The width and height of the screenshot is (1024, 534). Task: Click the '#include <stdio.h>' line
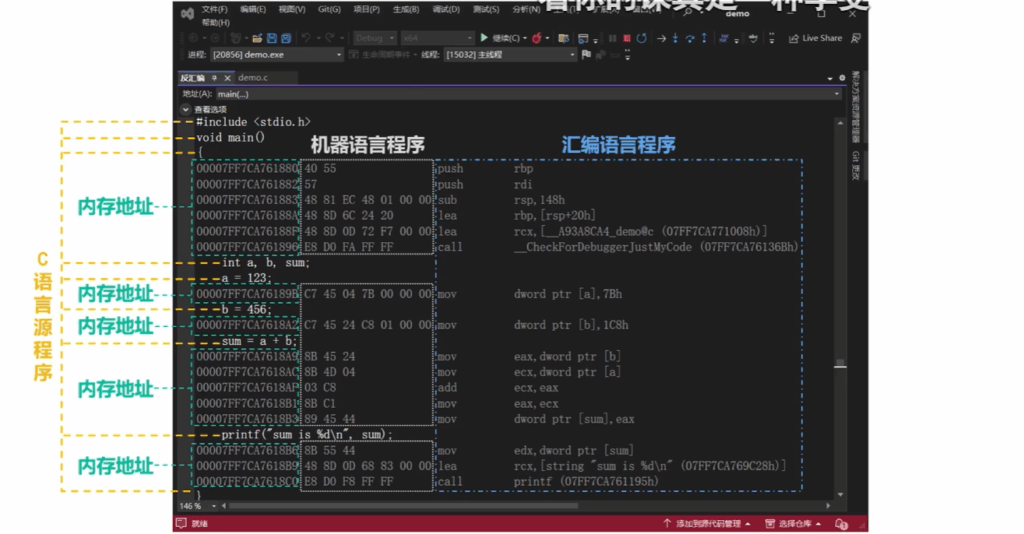(253, 122)
